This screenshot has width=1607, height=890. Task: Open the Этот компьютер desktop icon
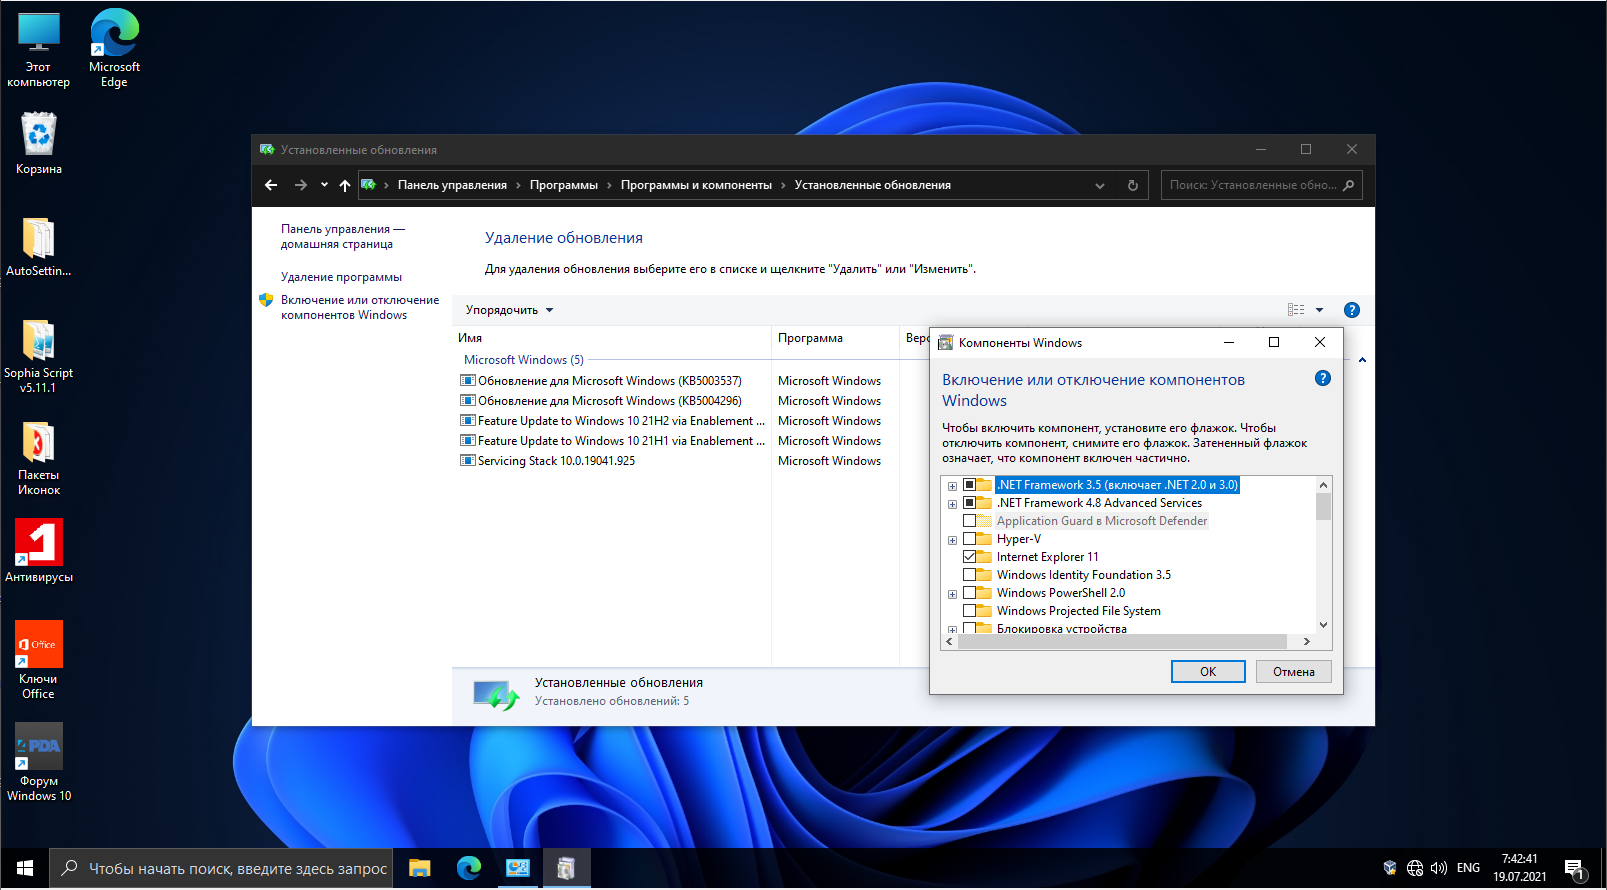tap(38, 50)
